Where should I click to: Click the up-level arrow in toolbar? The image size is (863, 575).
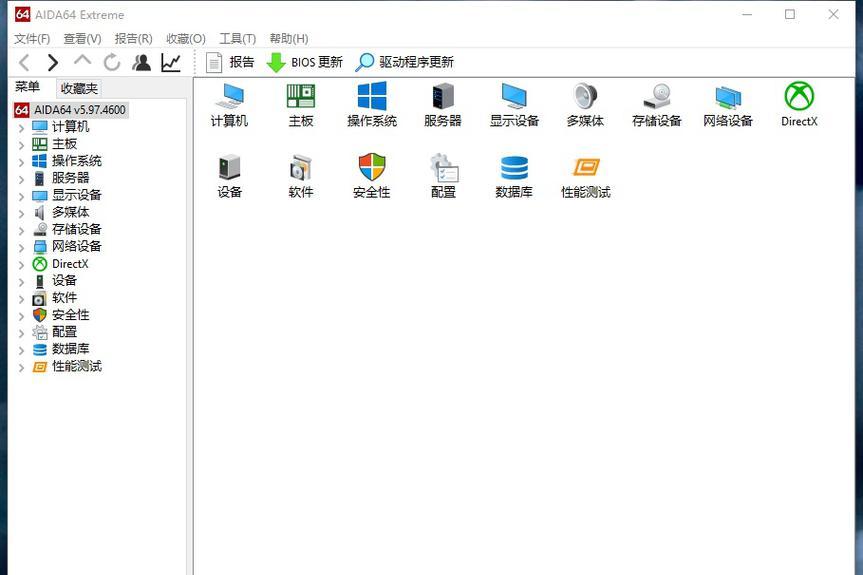(83, 61)
